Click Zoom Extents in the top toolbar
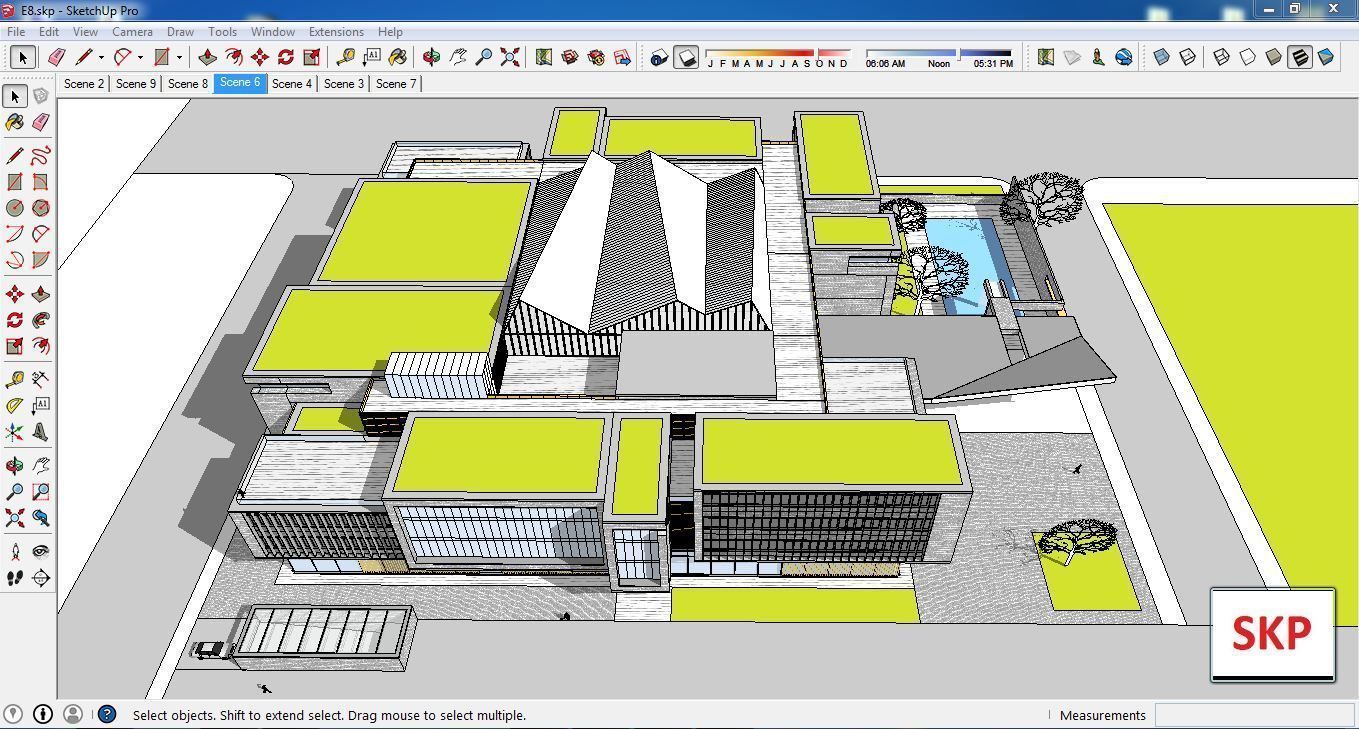This screenshot has width=1359, height=729. [x=510, y=57]
